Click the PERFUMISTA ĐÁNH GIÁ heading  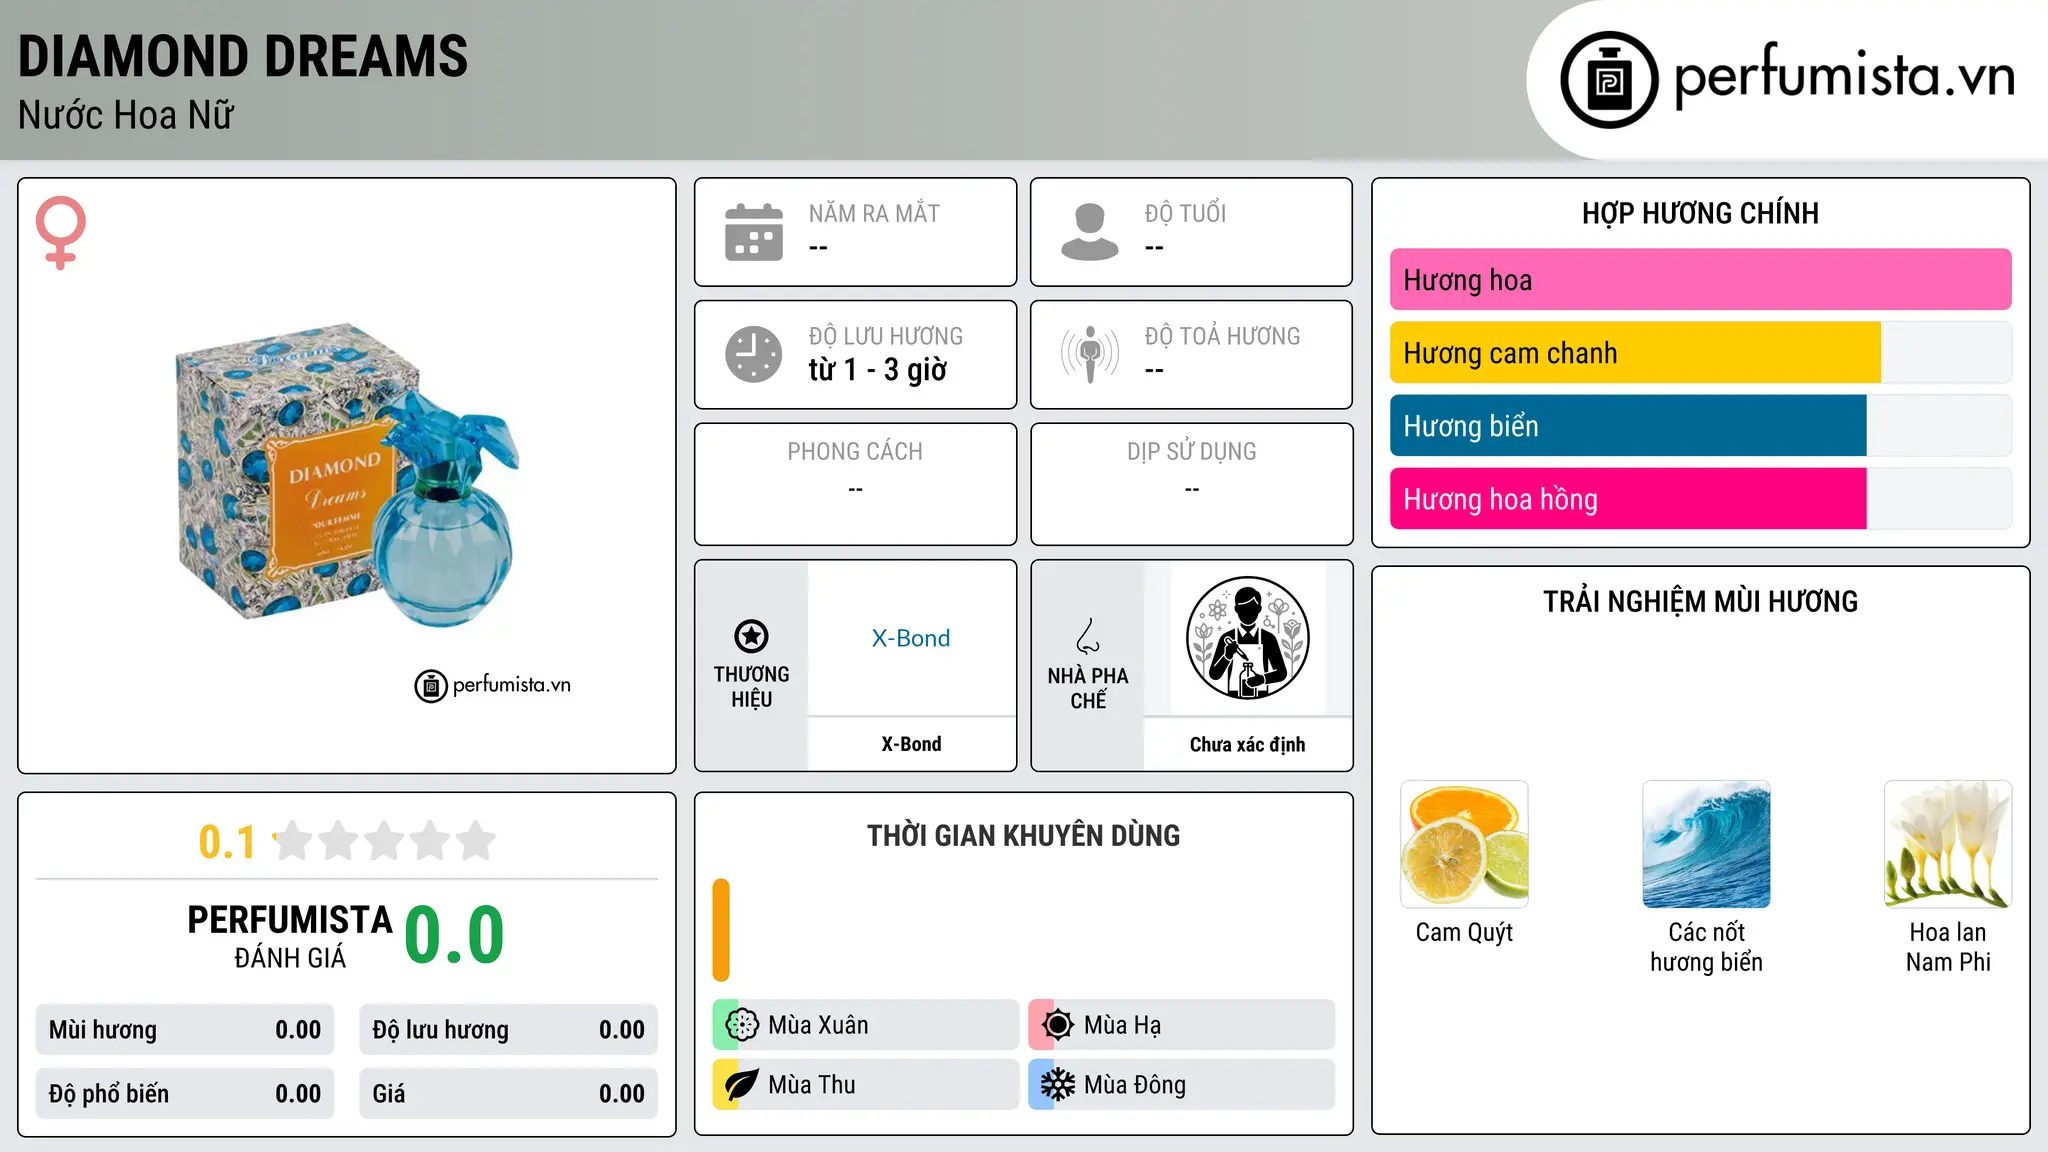click(290, 936)
